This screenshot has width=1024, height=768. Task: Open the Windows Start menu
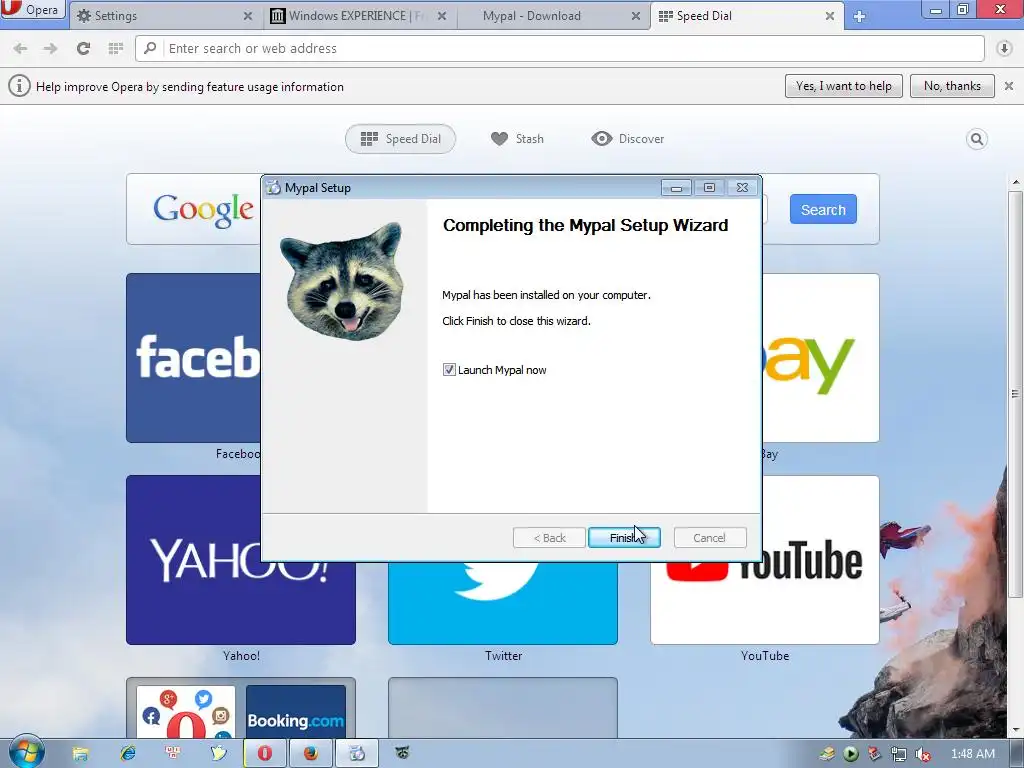pyautogui.click(x=26, y=753)
